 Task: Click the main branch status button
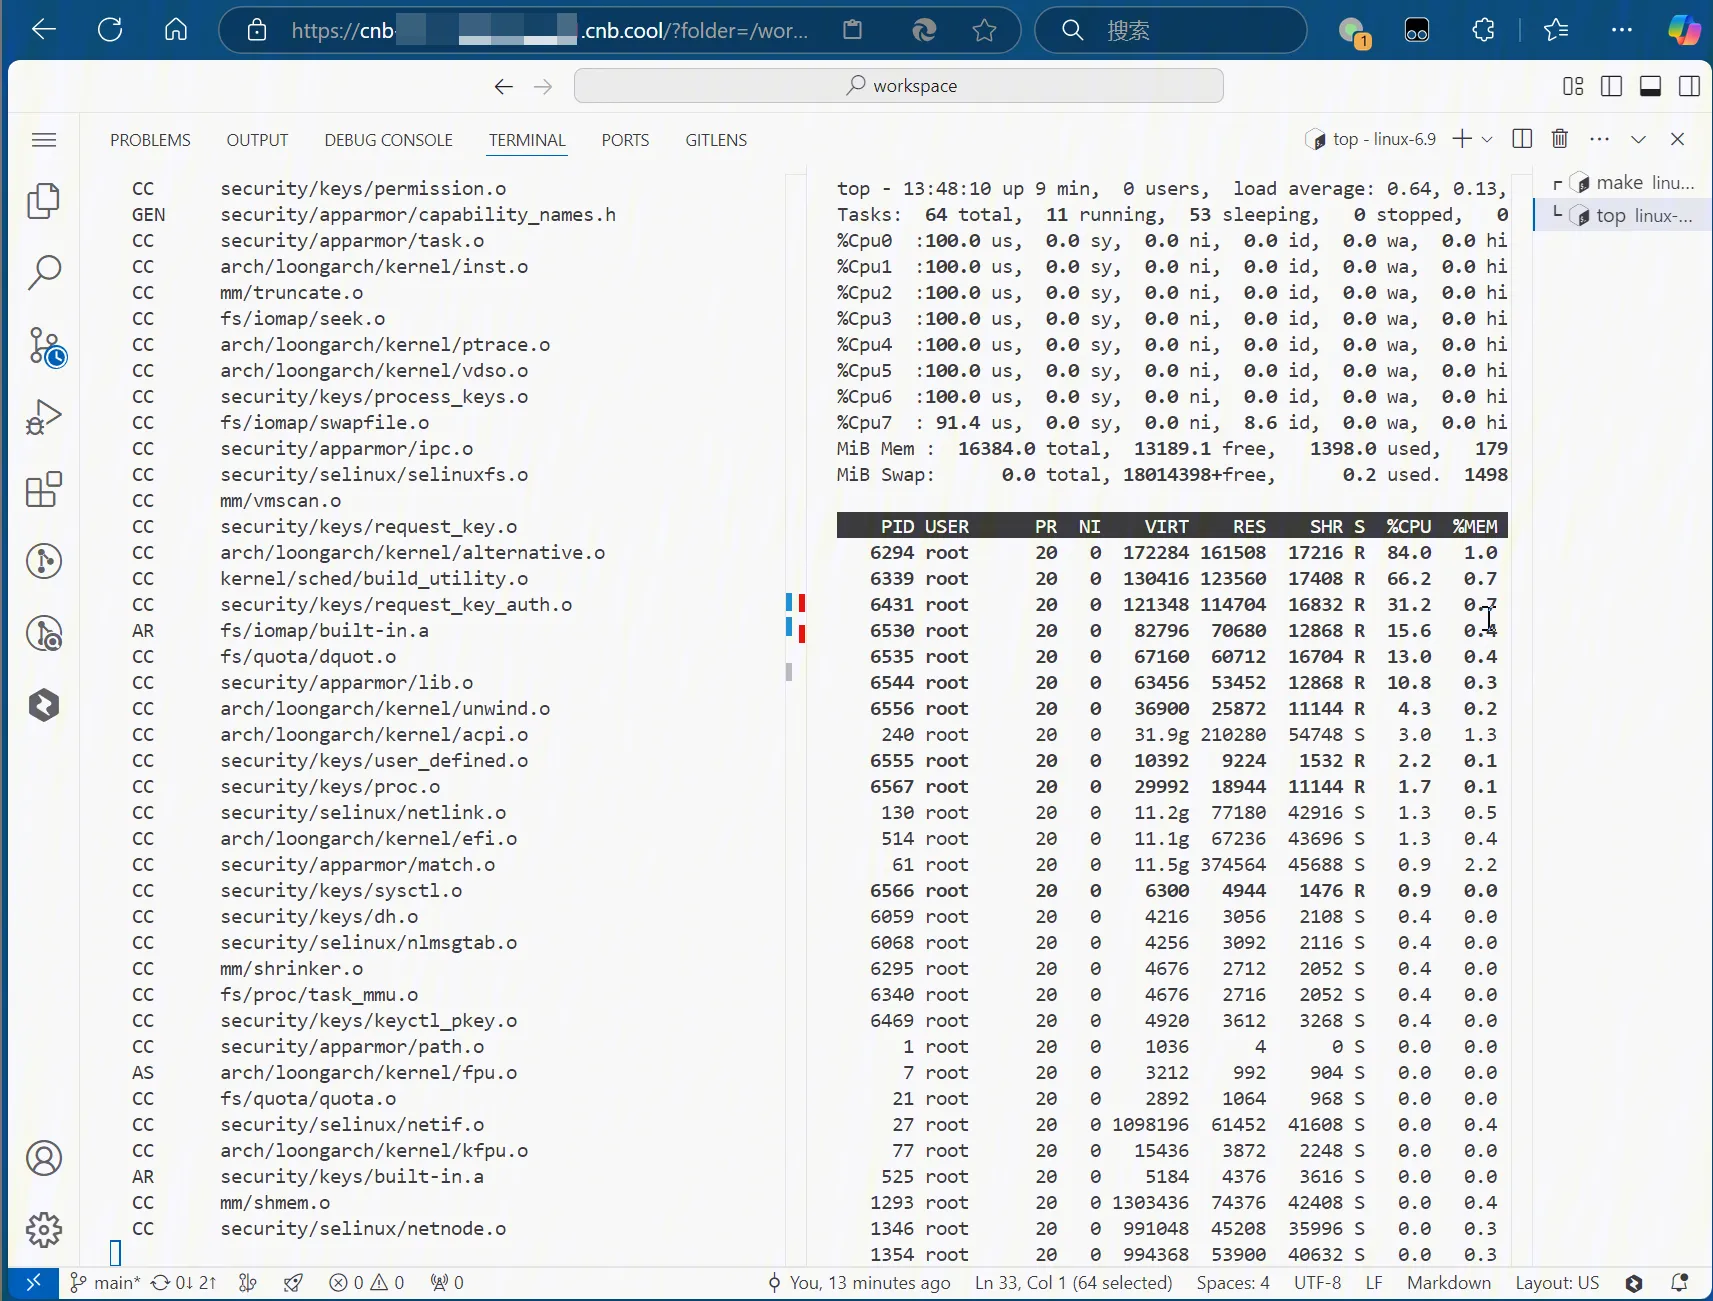click(x=105, y=1282)
